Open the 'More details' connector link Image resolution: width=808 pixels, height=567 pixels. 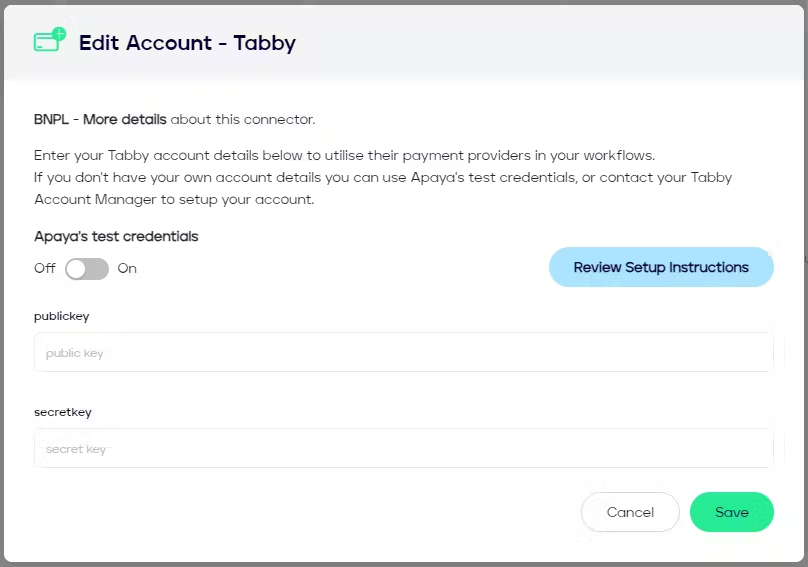[x=125, y=119]
